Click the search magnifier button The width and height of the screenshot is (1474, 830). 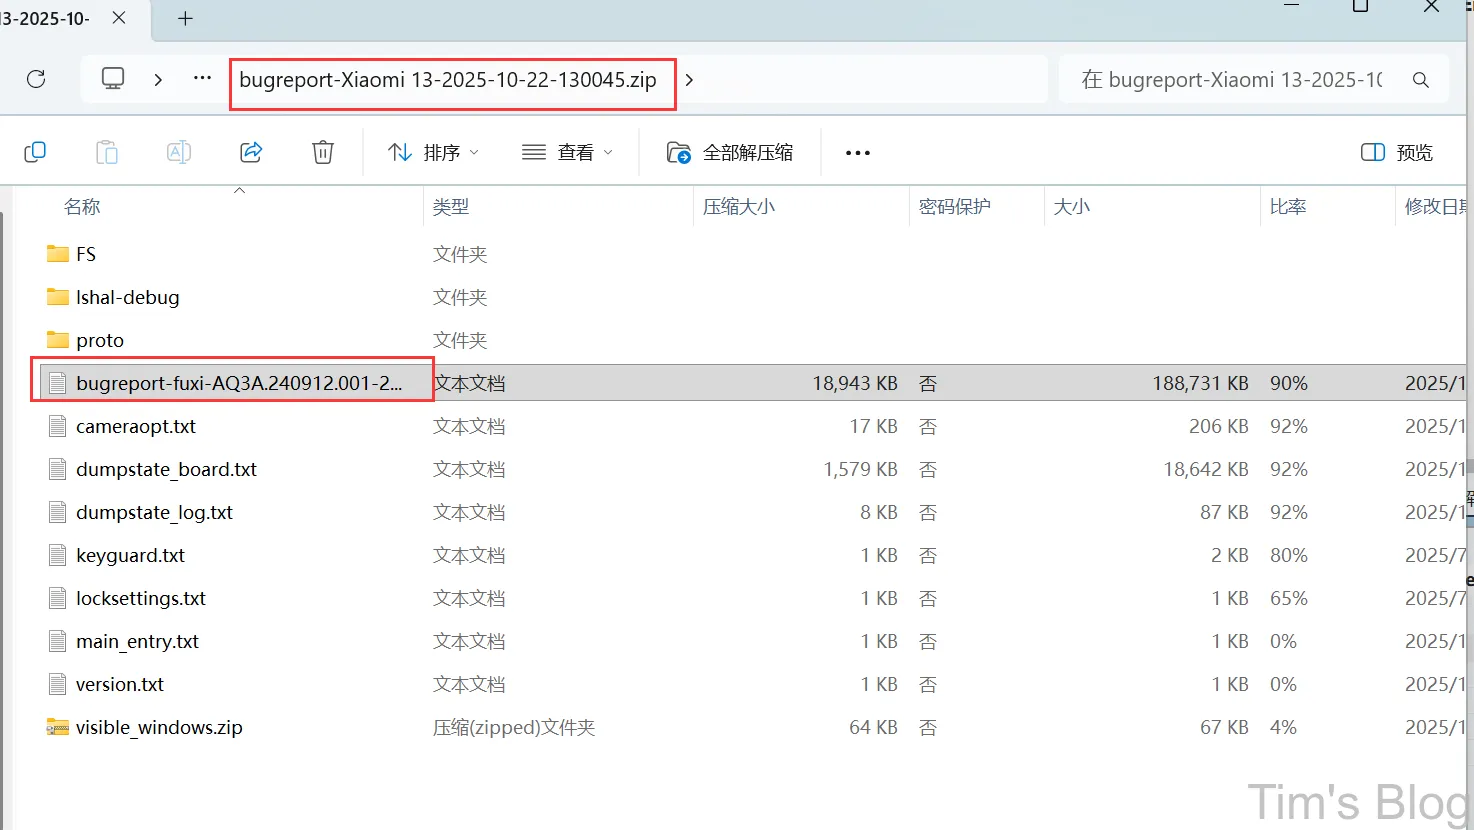click(x=1421, y=79)
